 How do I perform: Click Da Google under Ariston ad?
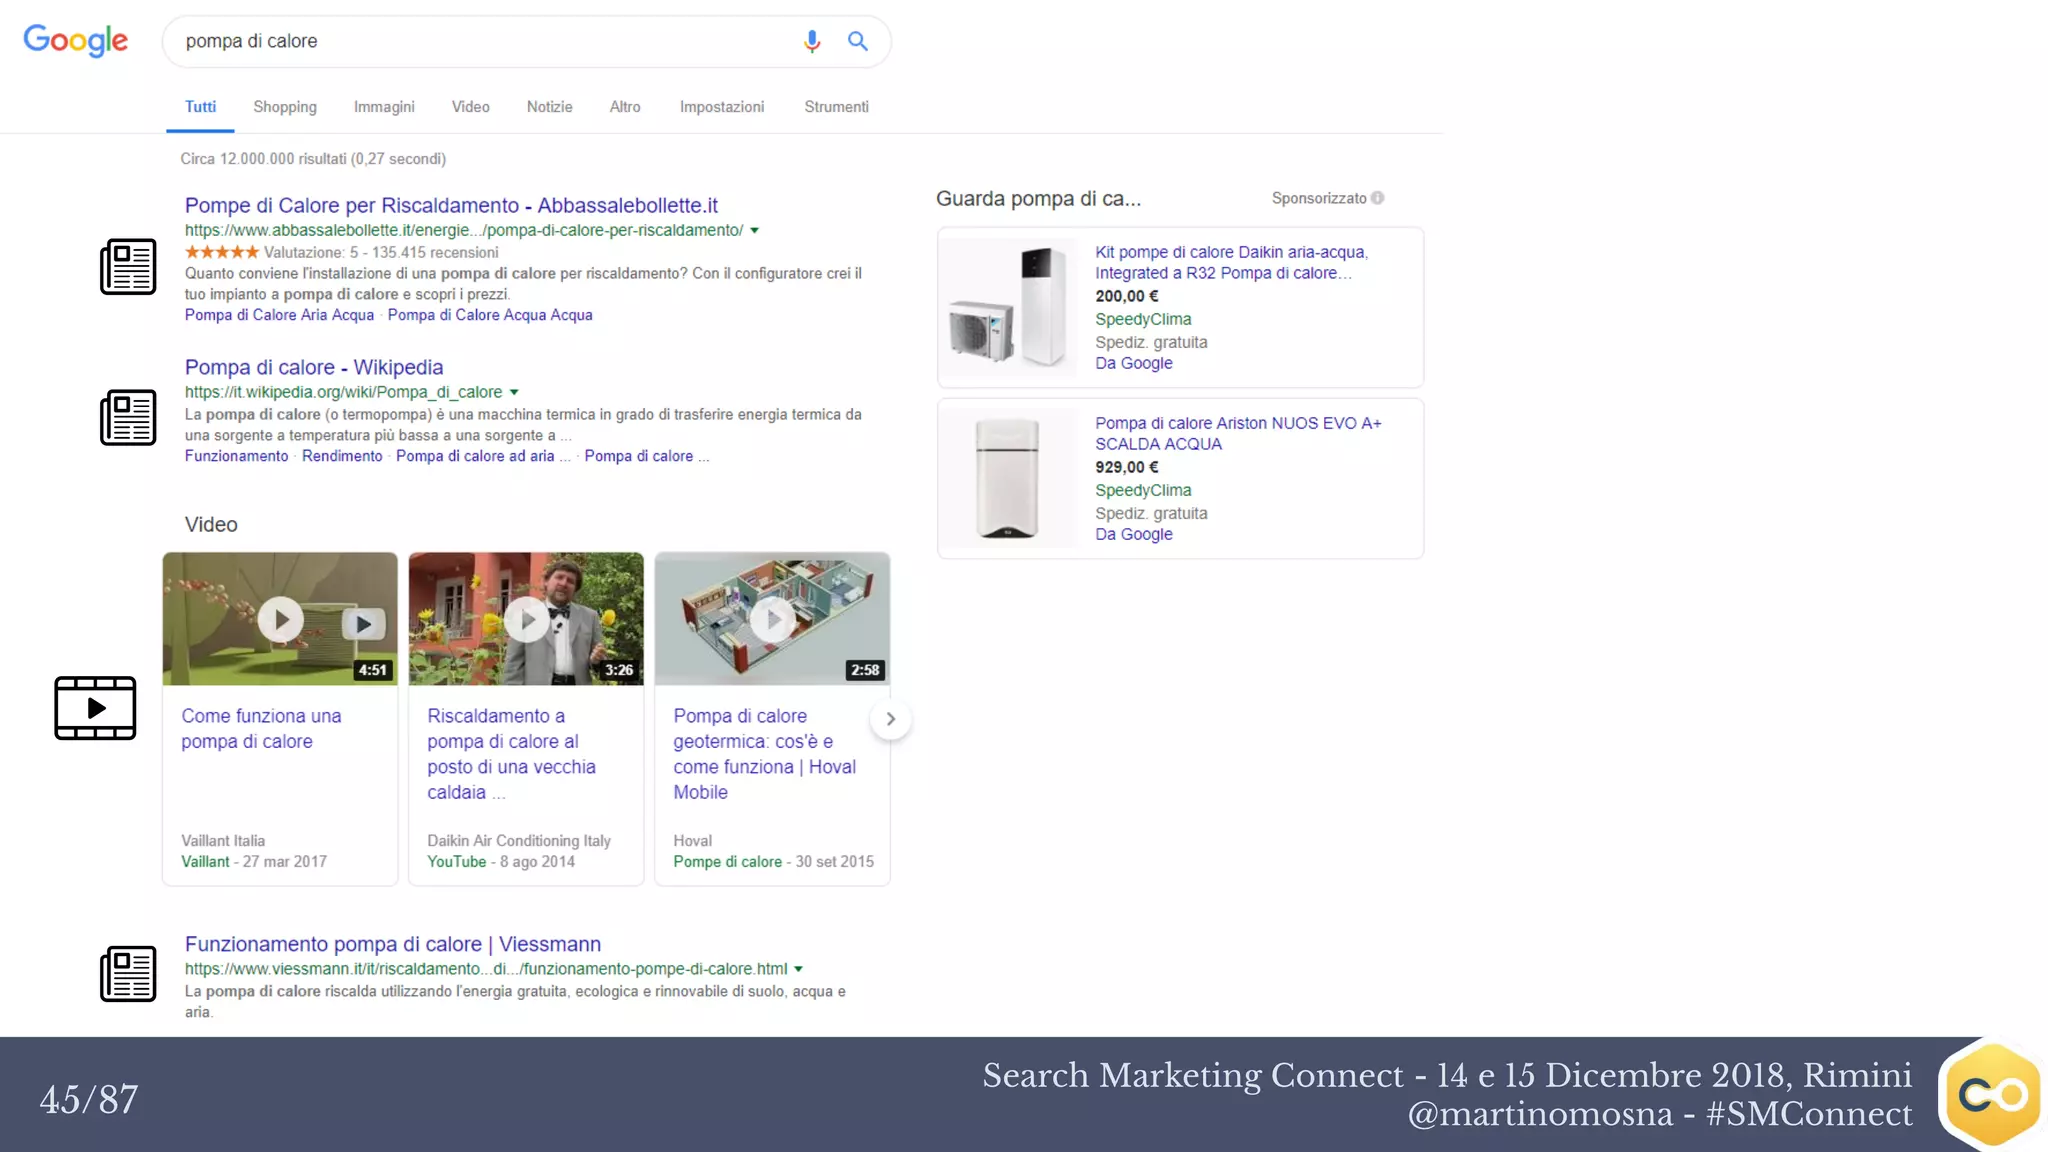pyautogui.click(x=1134, y=534)
